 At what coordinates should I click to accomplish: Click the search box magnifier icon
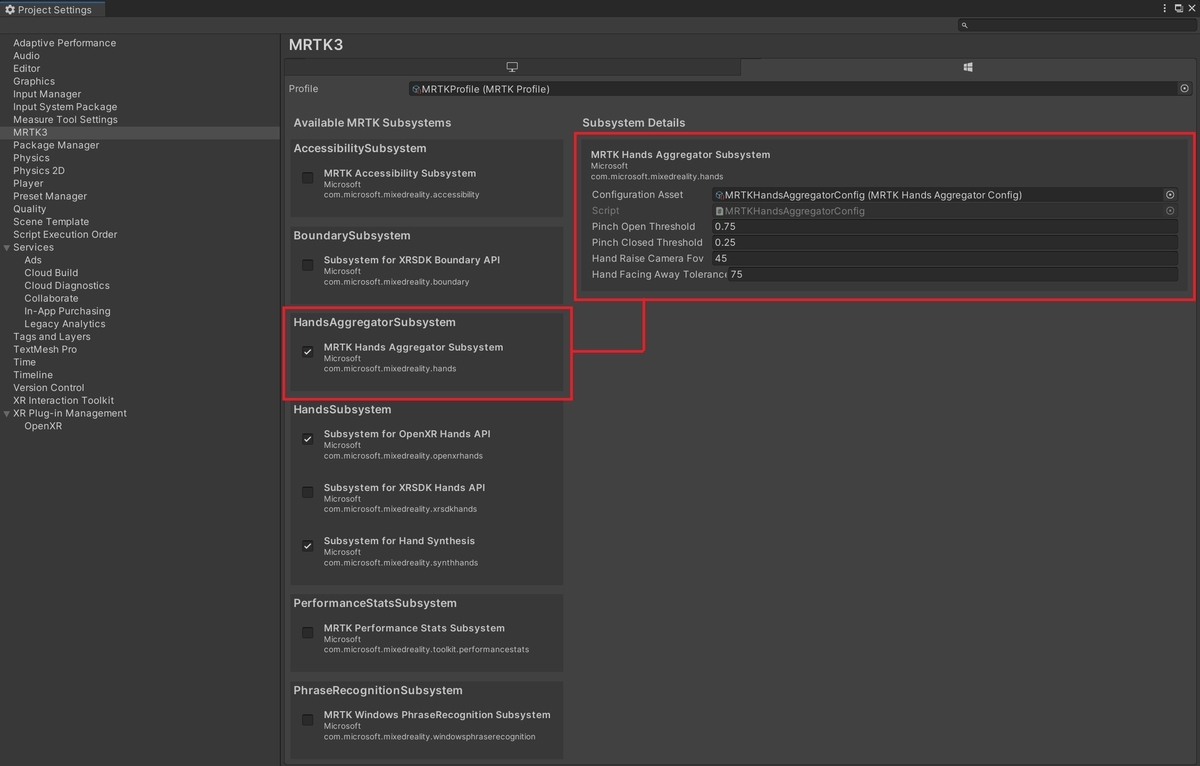[x=964, y=25]
